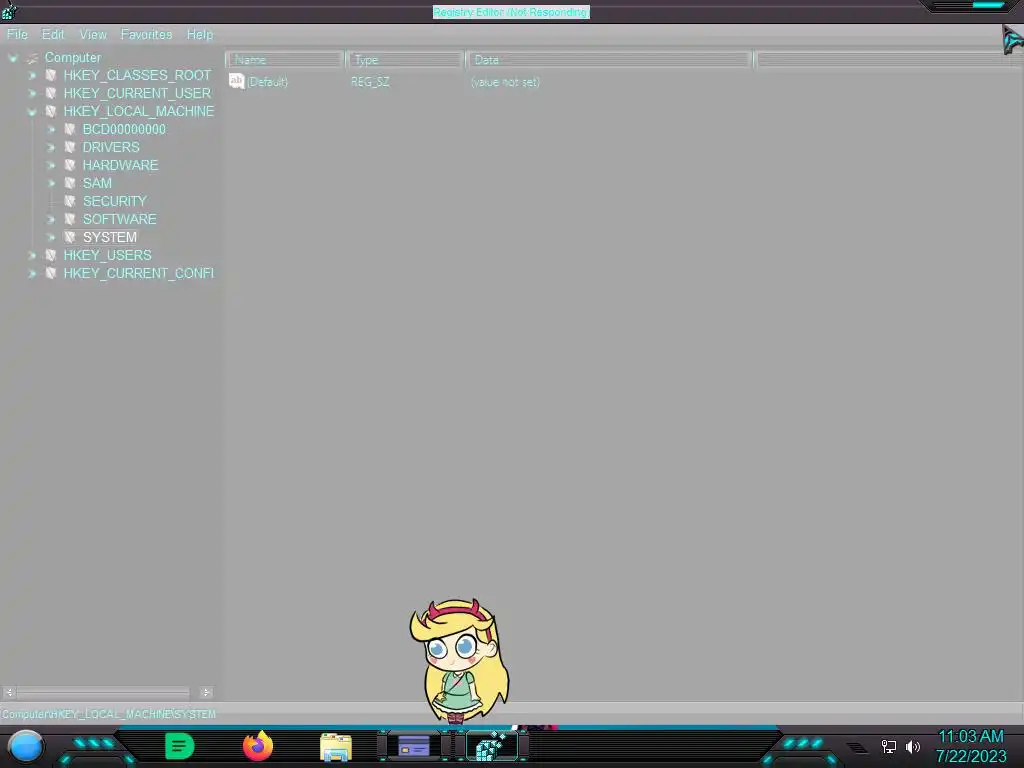Click the SECURITY key icon
Image resolution: width=1024 pixels, height=768 pixels.
69,201
